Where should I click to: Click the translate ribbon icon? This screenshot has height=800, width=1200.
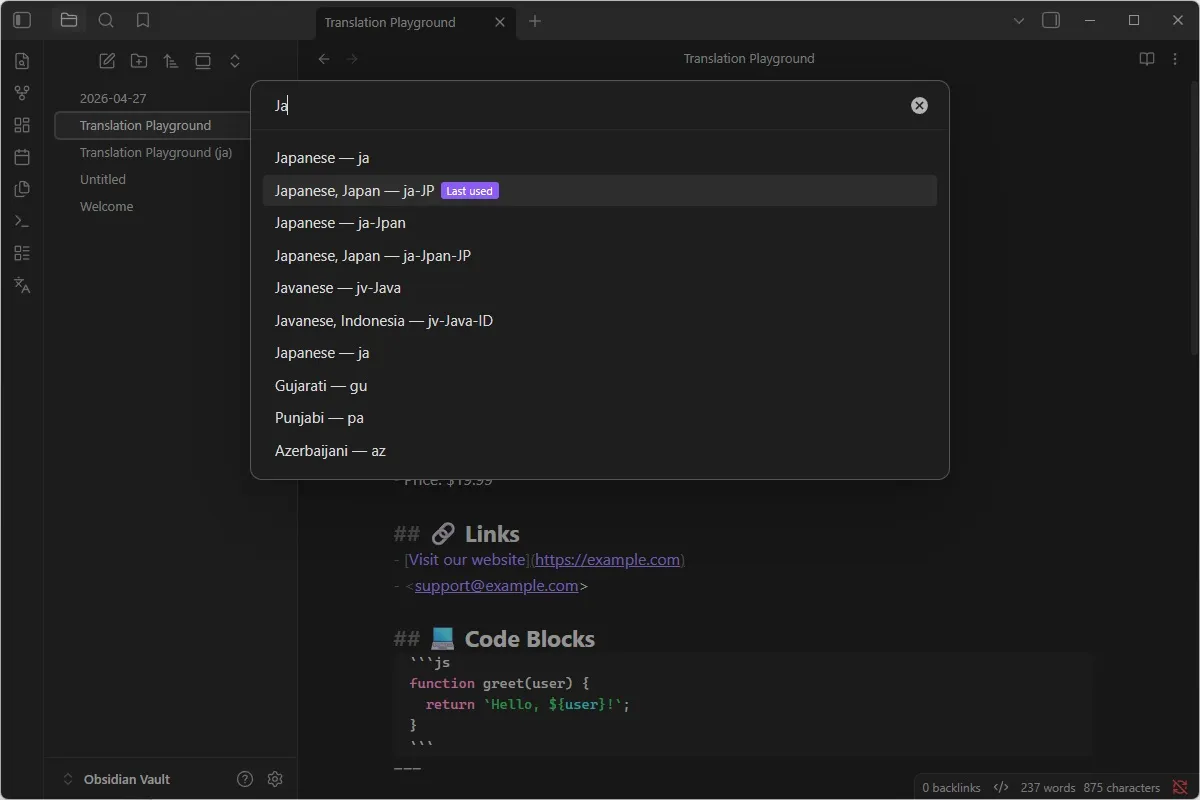(x=22, y=285)
